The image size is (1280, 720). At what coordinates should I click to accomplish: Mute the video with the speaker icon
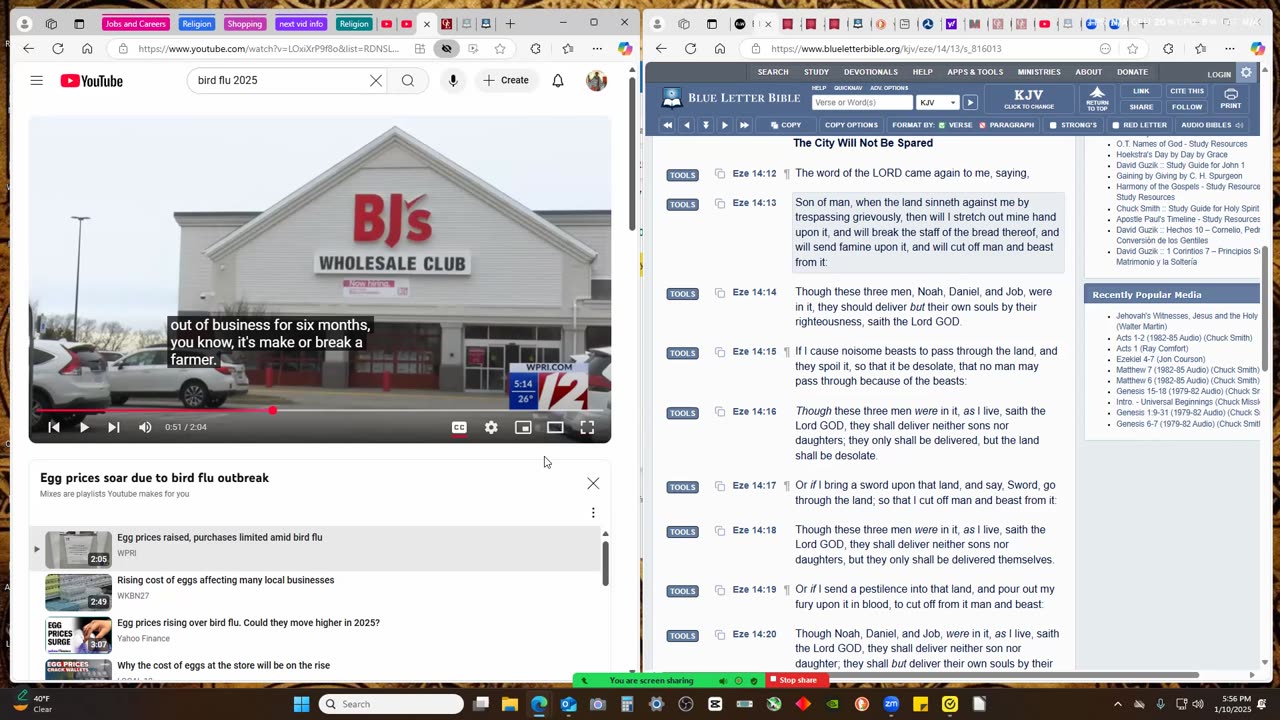tap(145, 427)
